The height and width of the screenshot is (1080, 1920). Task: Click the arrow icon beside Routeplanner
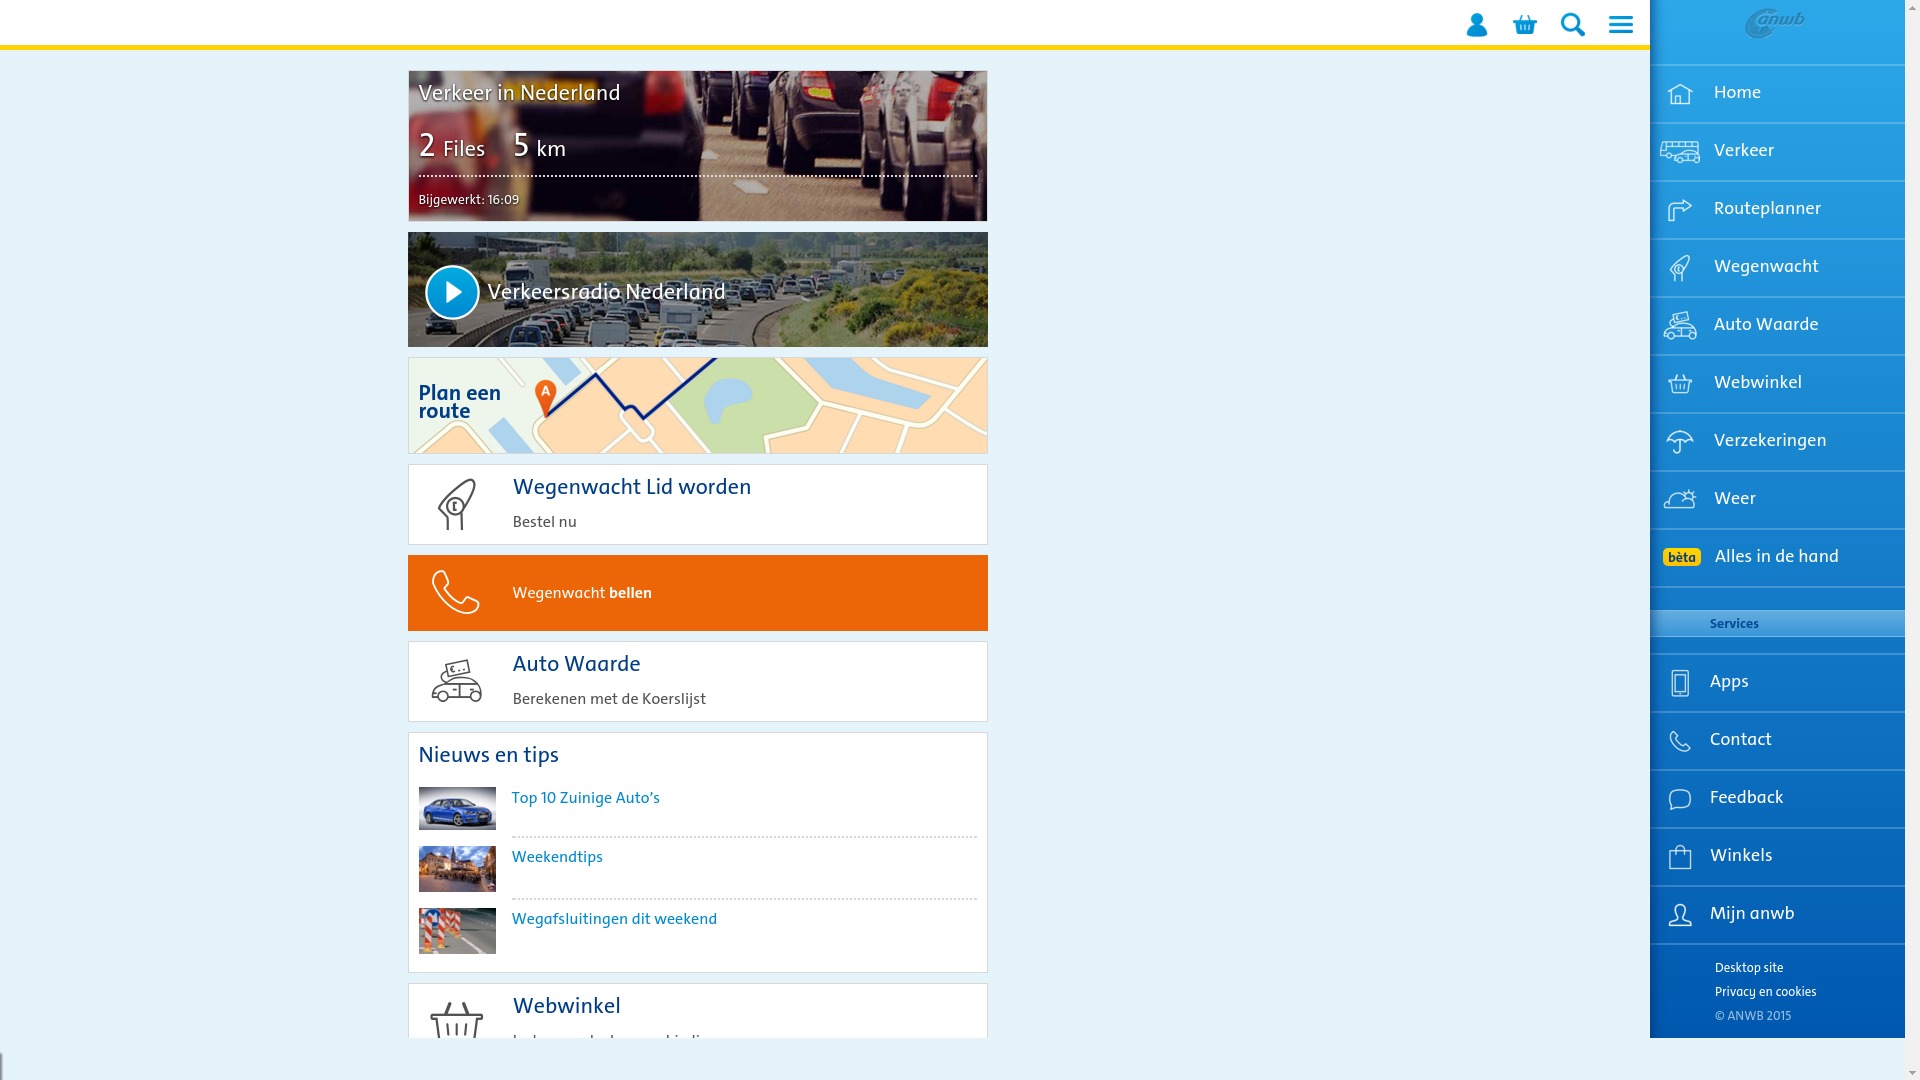[1680, 210]
